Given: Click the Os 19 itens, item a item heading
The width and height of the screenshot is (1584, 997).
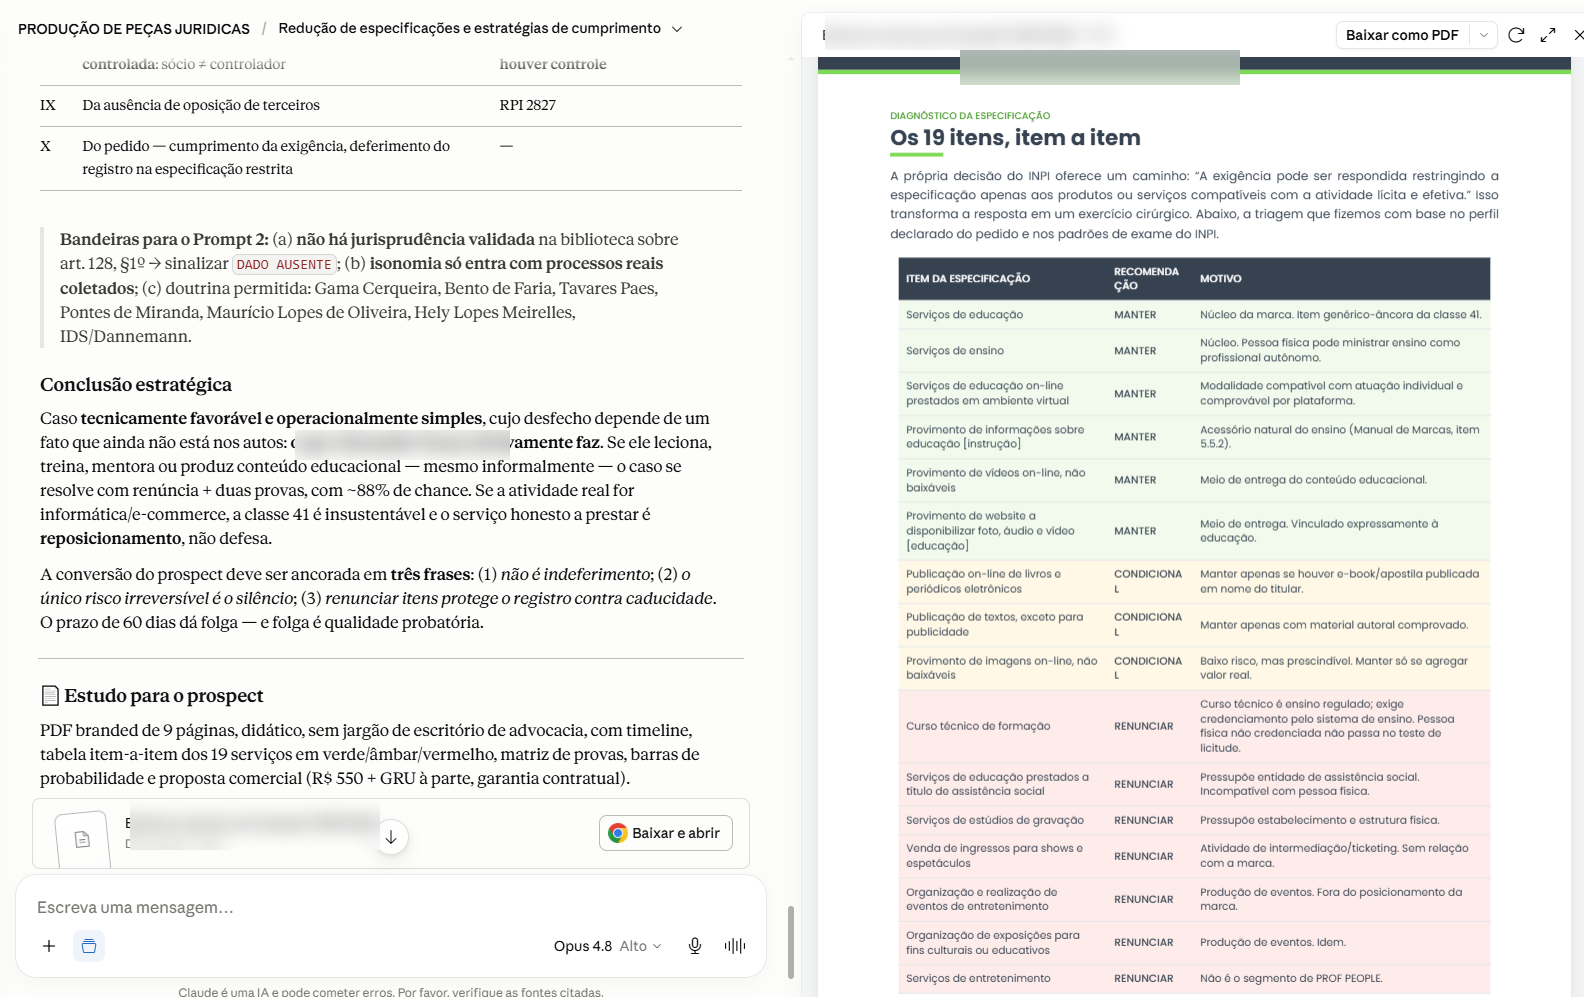Looking at the screenshot, I should [1015, 138].
